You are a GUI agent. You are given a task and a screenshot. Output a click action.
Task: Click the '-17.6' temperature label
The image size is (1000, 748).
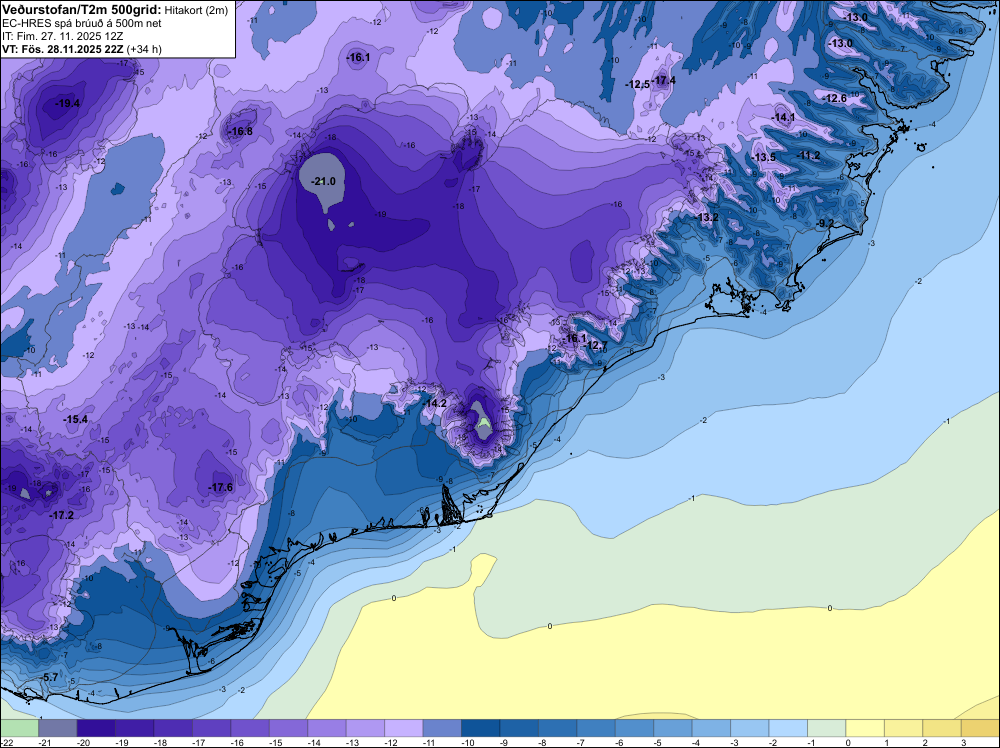(220, 487)
